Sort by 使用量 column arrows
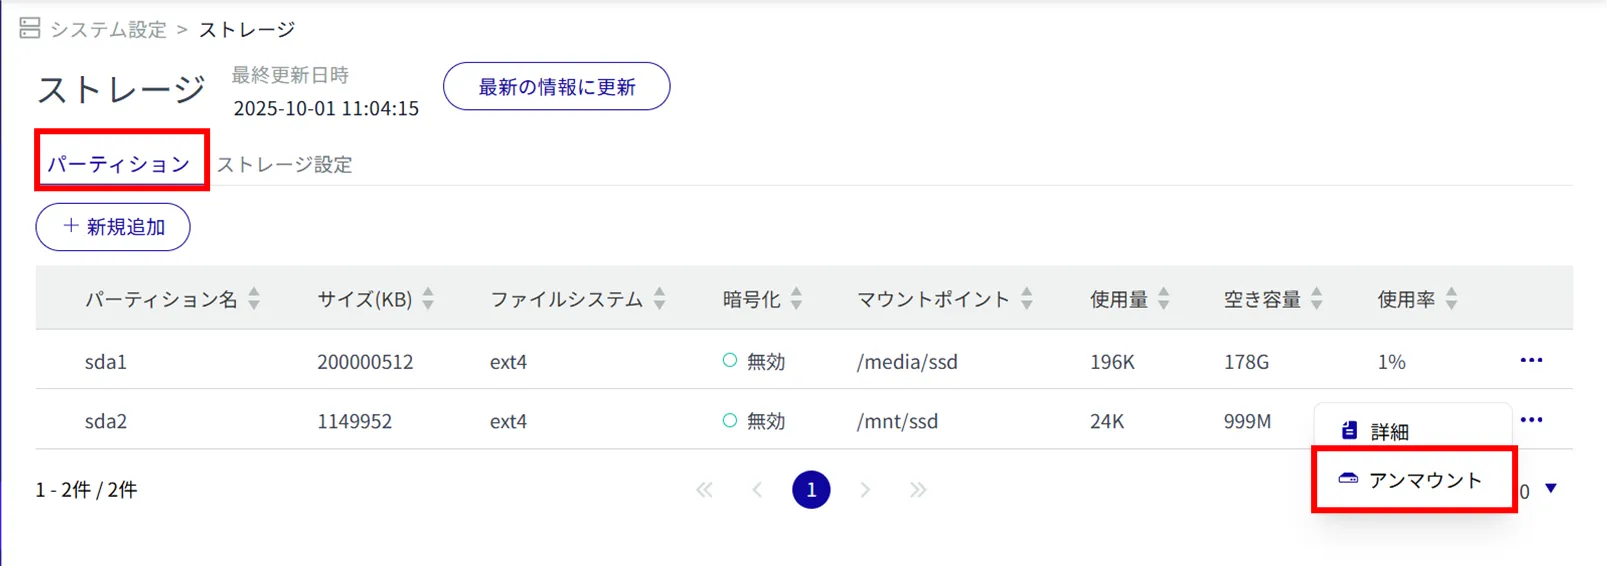This screenshot has height=567, width=1608. tap(1163, 299)
